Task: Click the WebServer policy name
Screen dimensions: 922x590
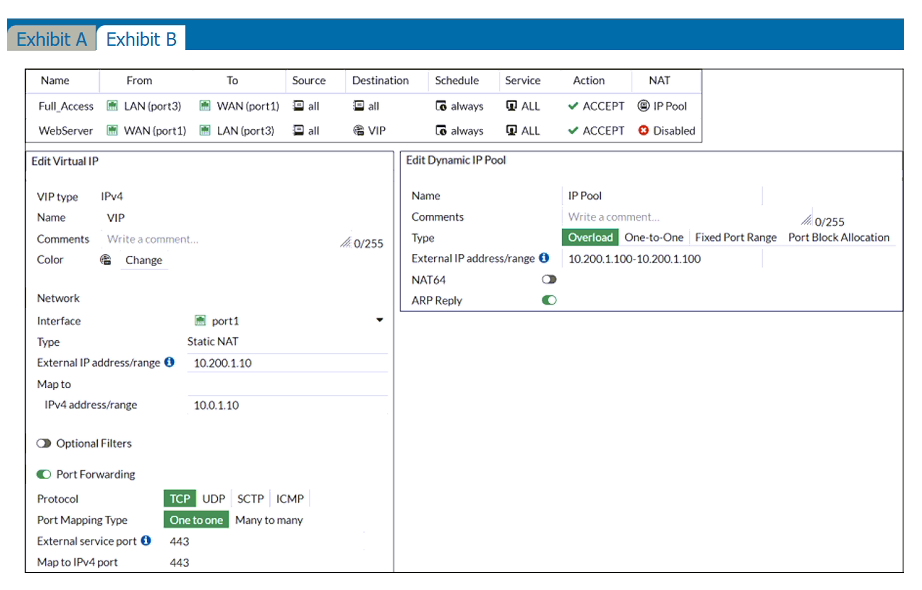Action: point(66,131)
